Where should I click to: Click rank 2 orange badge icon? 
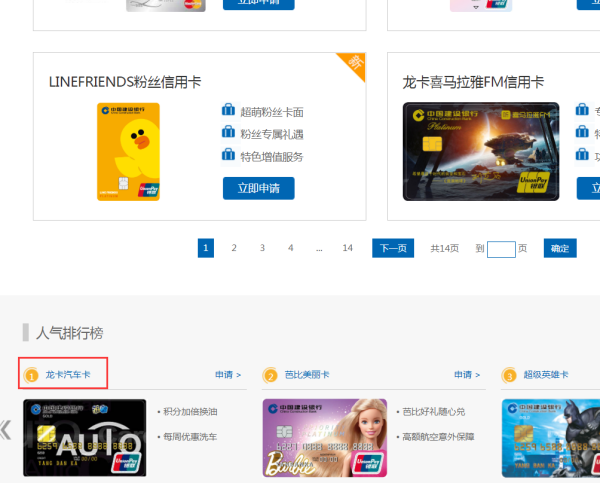(x=270, y=375)
